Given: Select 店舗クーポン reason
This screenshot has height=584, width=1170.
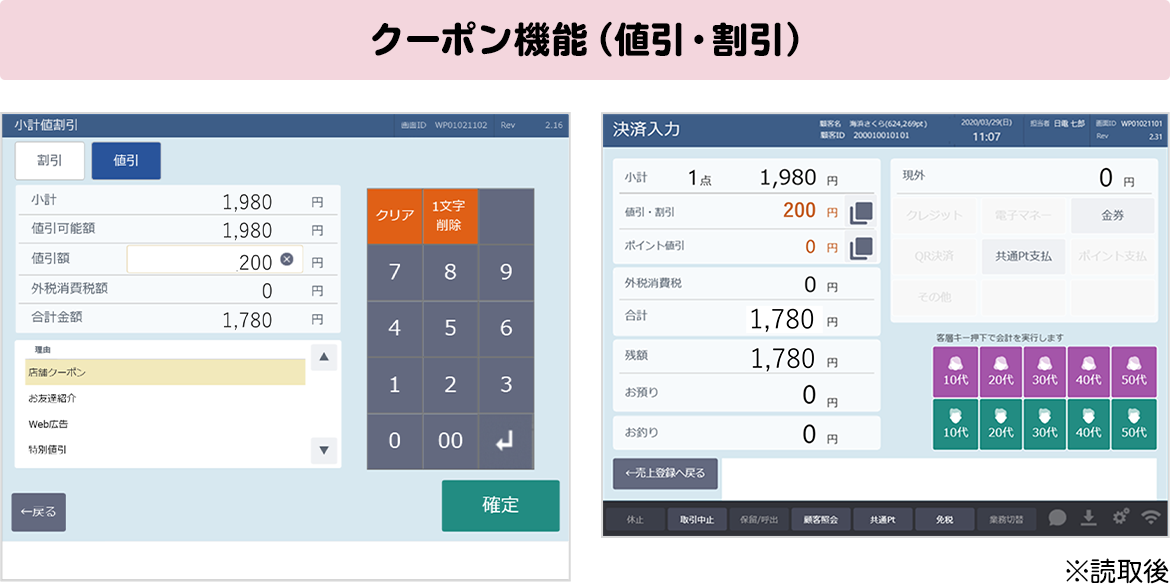Looking at the screenshot, I should pos(165,372).
